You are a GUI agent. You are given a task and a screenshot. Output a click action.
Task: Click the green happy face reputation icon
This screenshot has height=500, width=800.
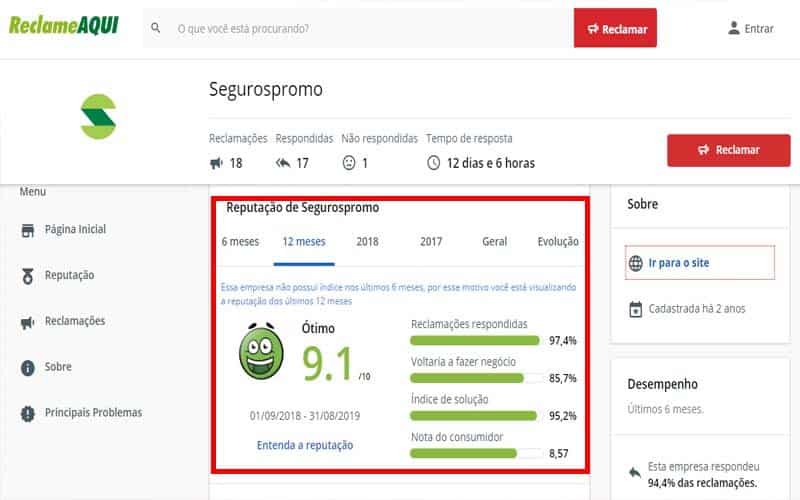[261, 352]
